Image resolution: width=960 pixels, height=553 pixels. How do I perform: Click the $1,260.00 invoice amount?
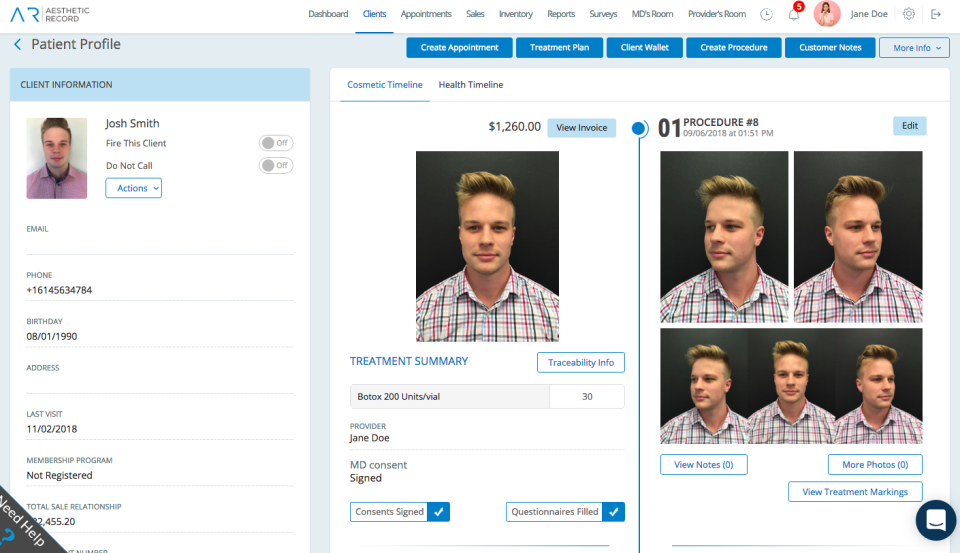[x=514, y=127]
